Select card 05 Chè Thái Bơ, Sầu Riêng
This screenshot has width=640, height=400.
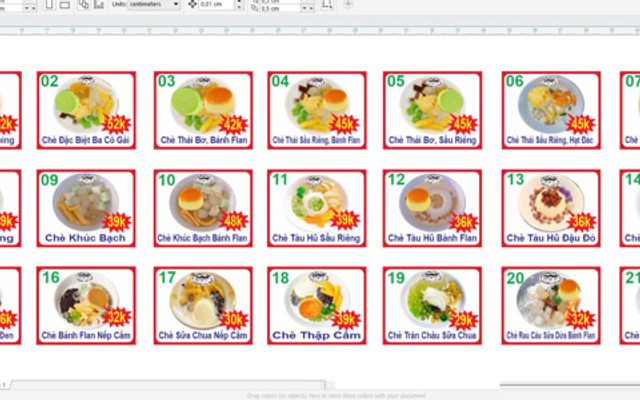click(x=431, y=110)
